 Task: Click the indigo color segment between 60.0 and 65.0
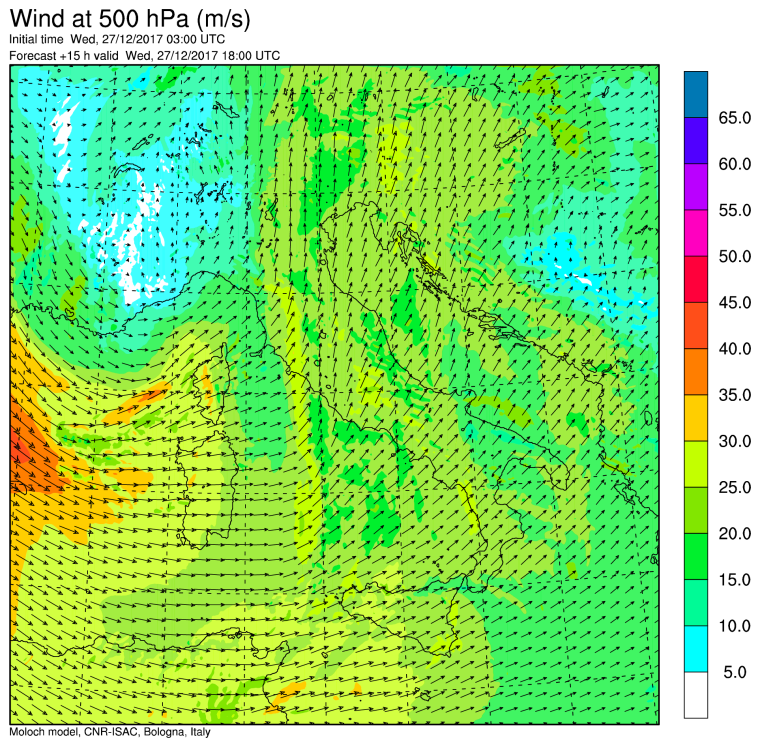[x=696, y=141]
